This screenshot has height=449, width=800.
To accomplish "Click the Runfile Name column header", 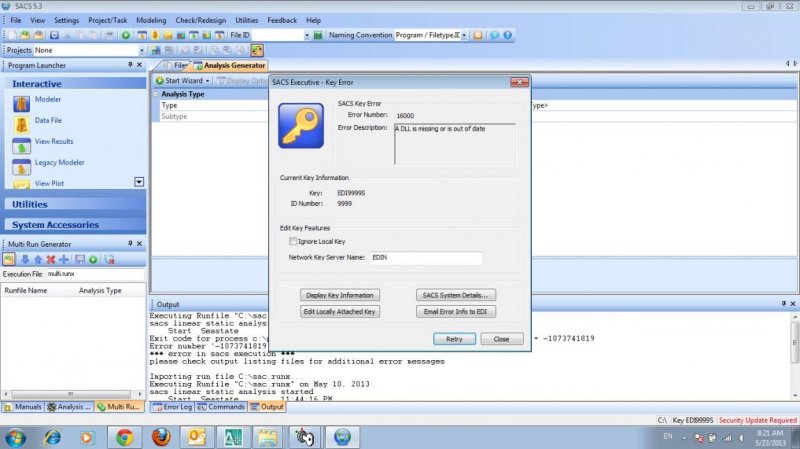I will tap(26, 290).
